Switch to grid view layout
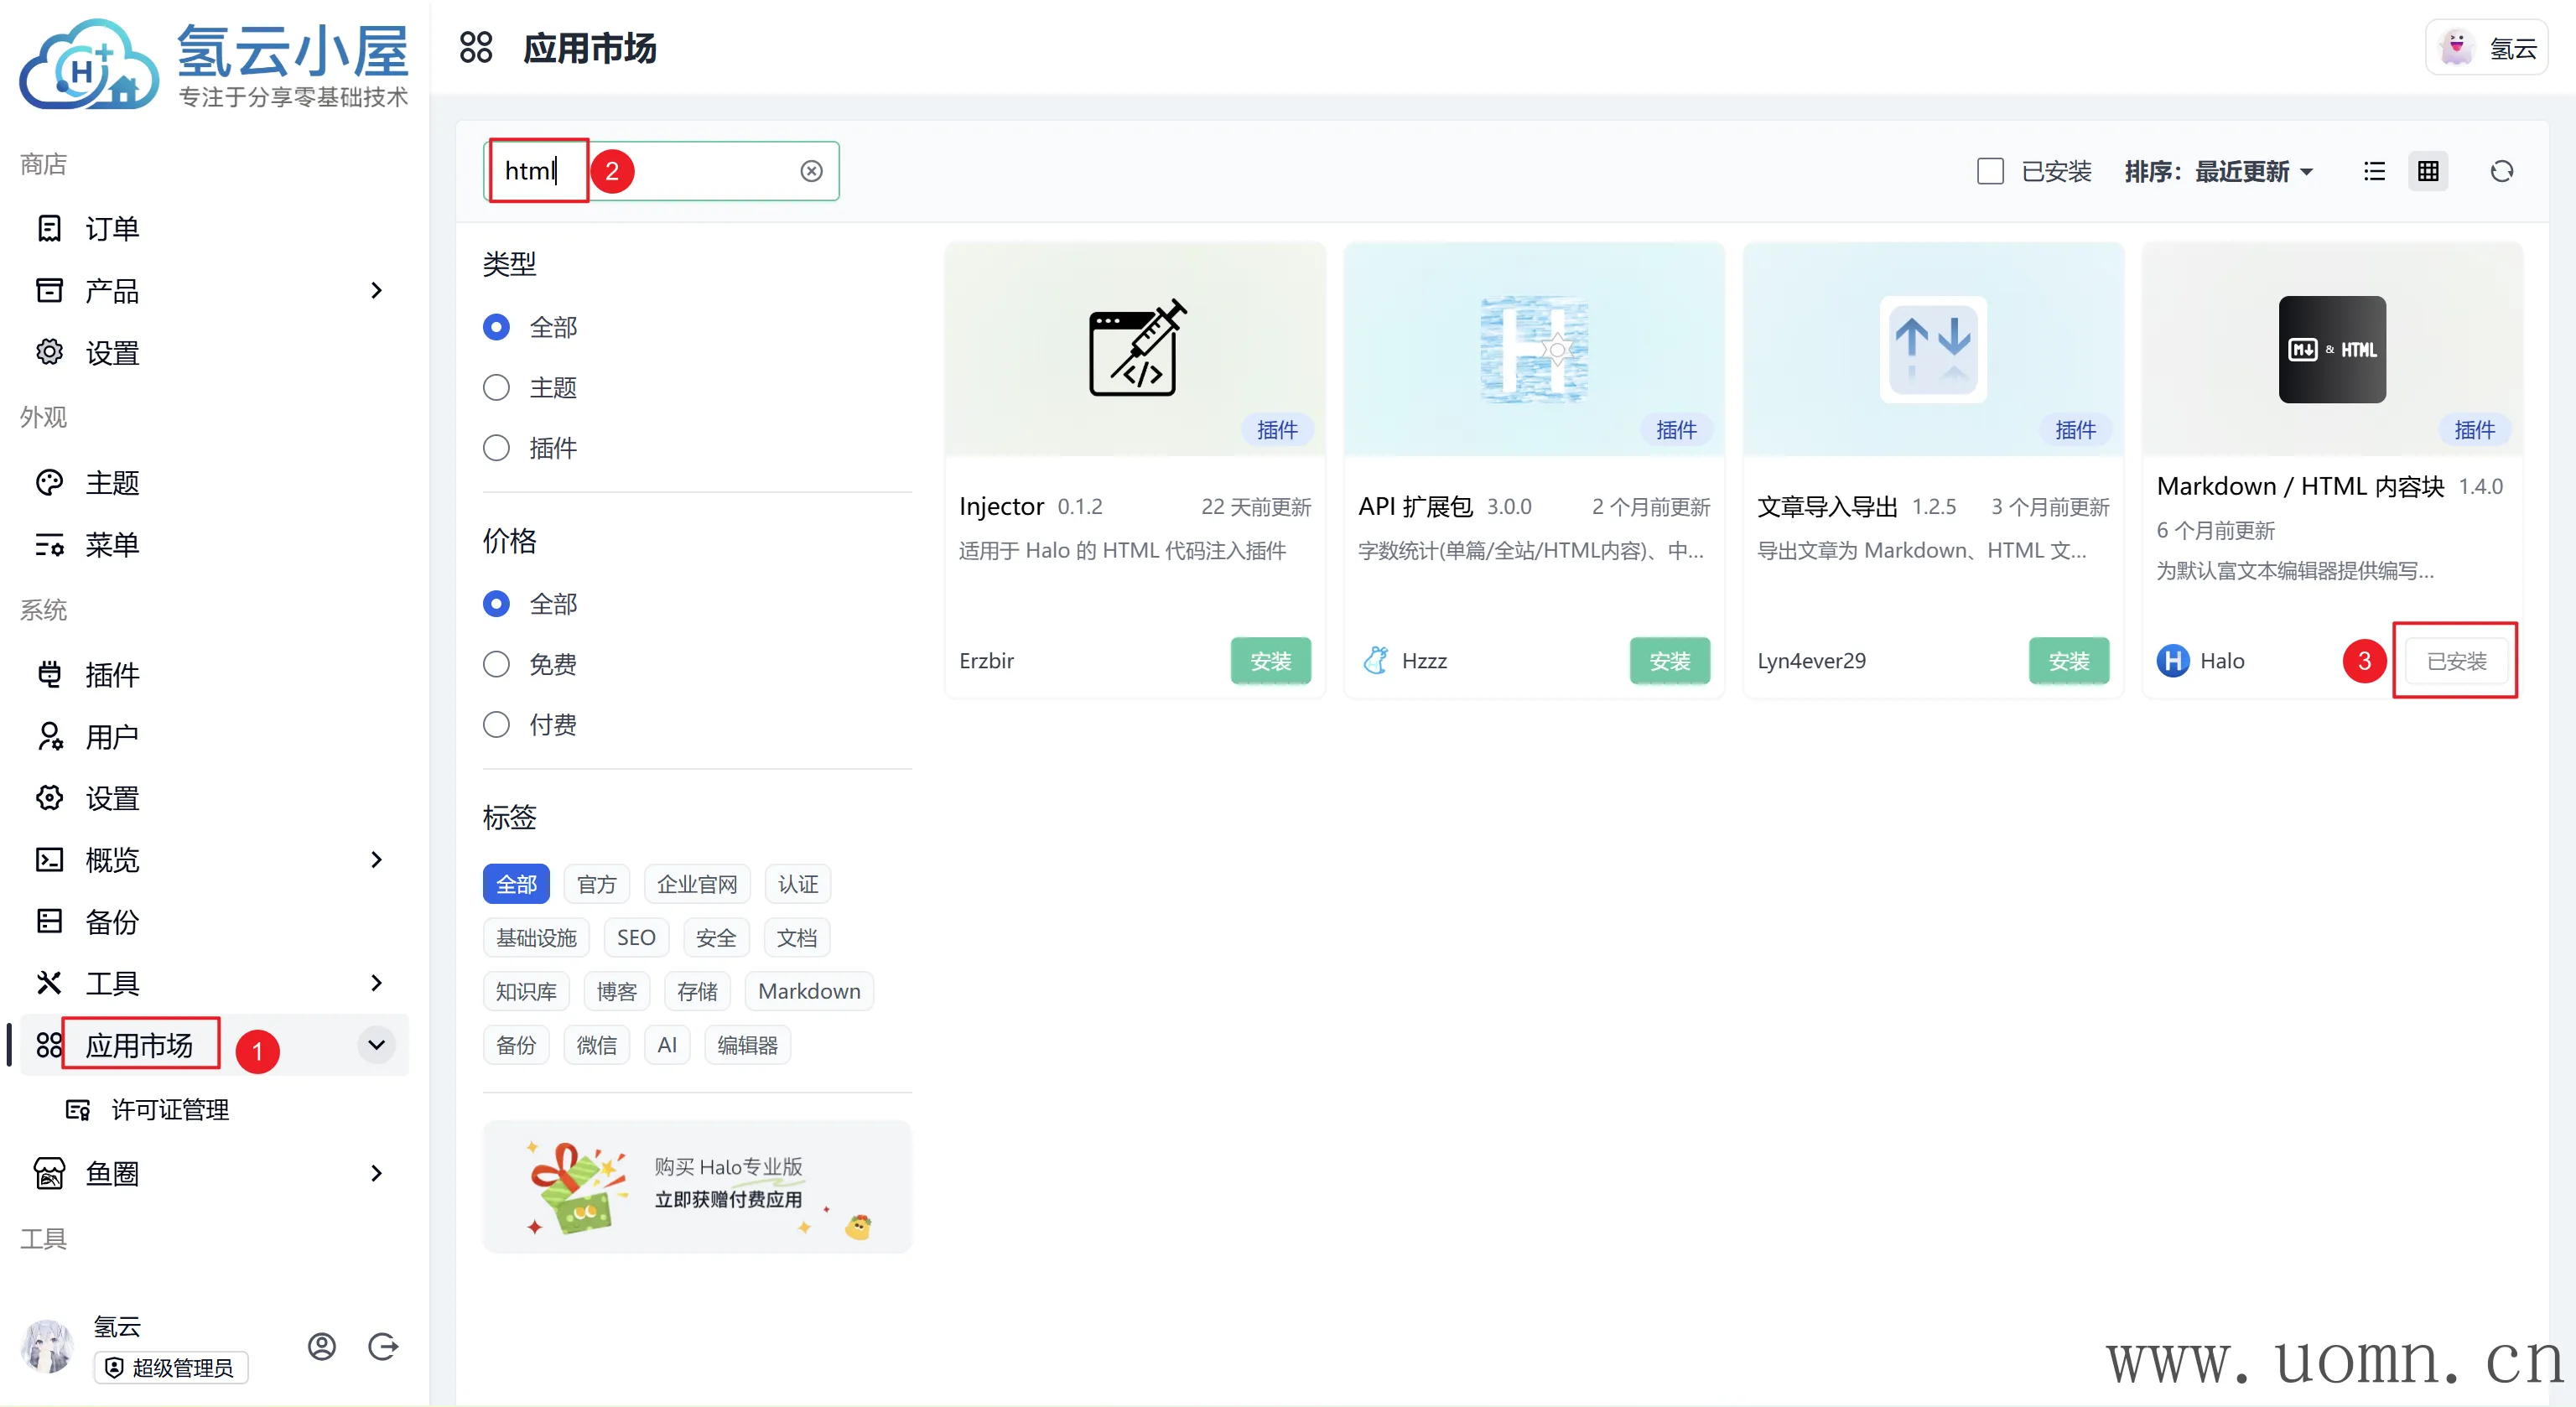Screen dimensions: 2576x1407 click(2428, 171)
